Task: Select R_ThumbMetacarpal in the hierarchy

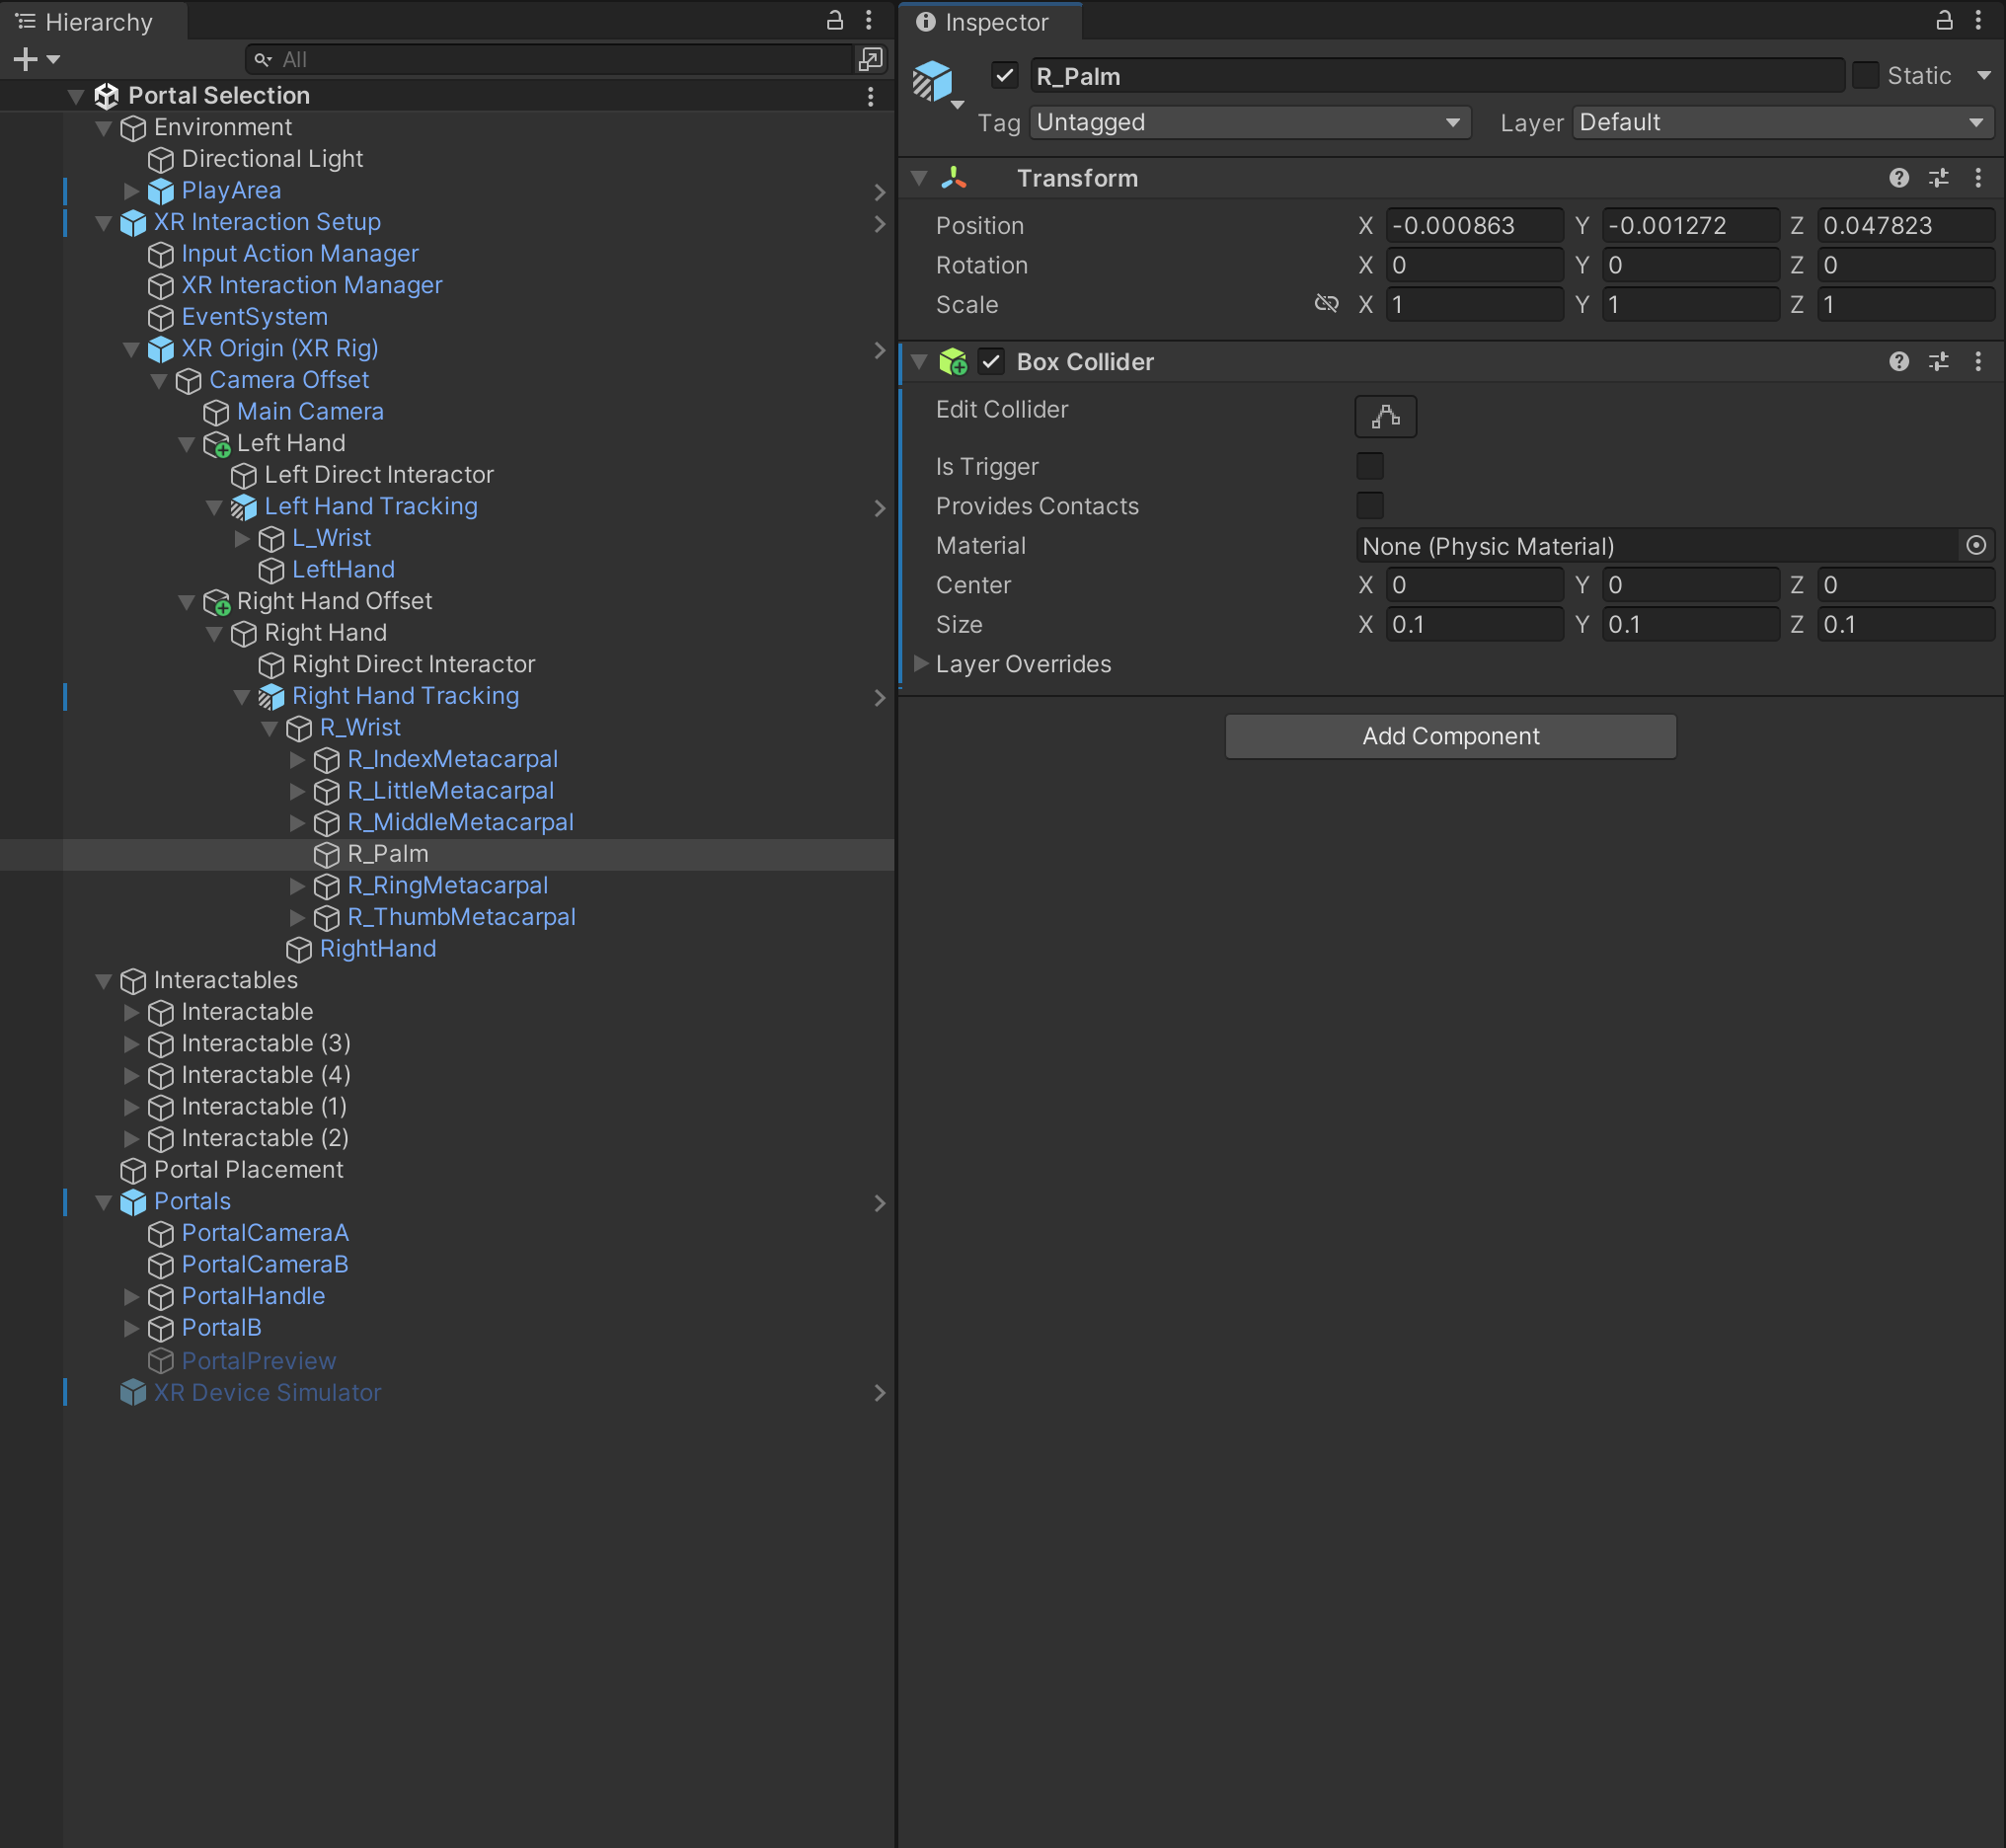Action: tap(461, 917)
